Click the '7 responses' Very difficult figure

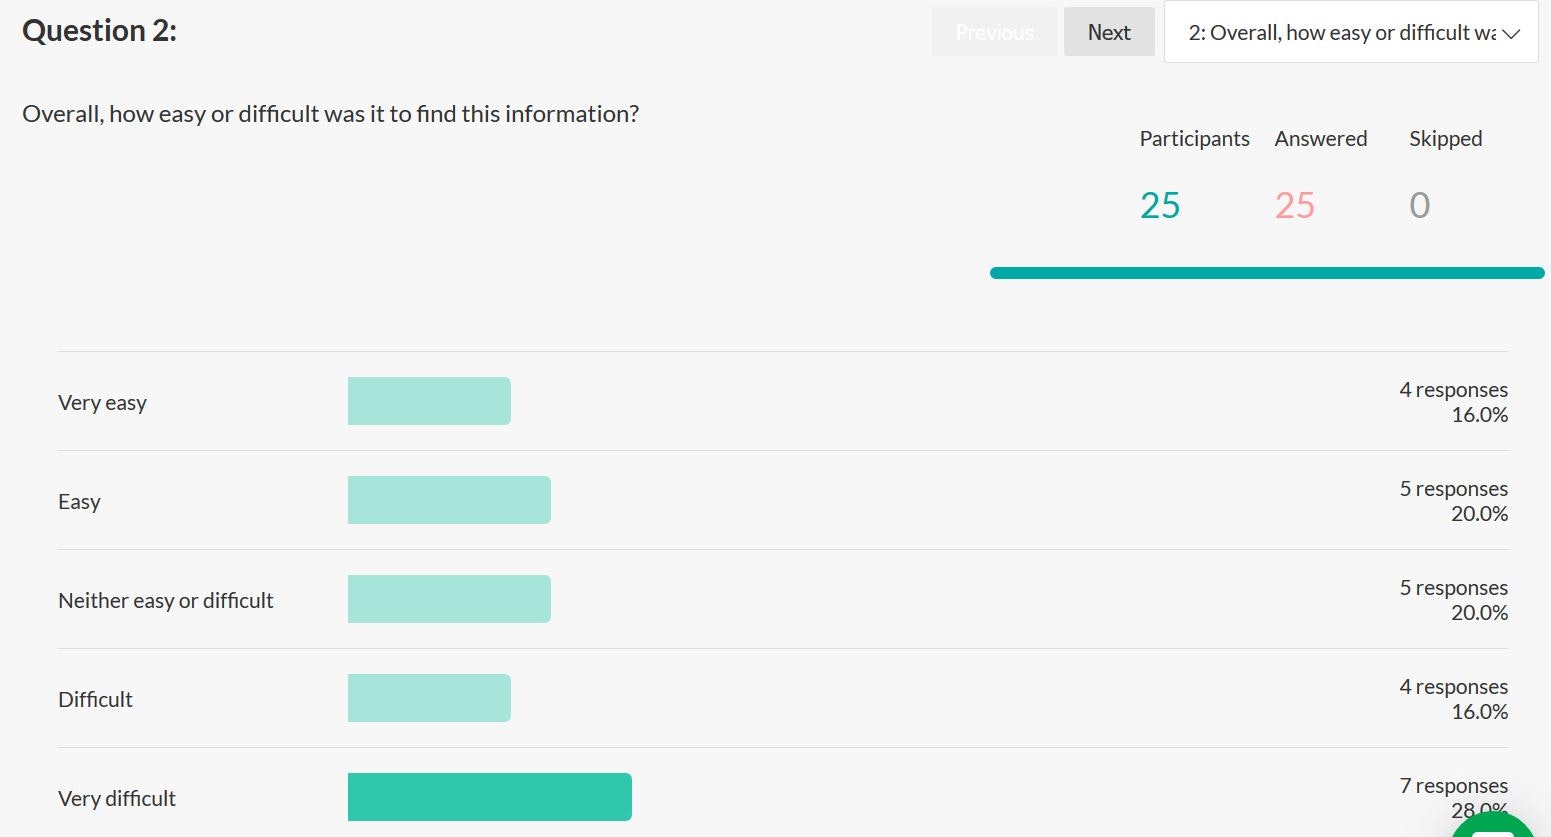1454,786
